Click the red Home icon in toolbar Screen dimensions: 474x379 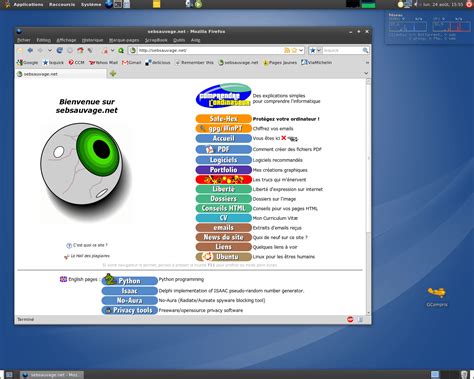pyautogui.click(x=80, y=50)
